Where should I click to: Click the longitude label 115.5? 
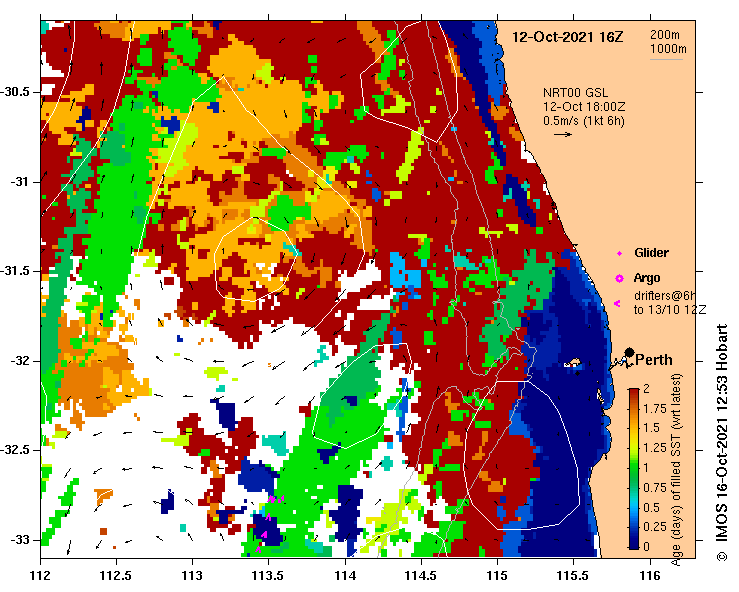[573, 576]
